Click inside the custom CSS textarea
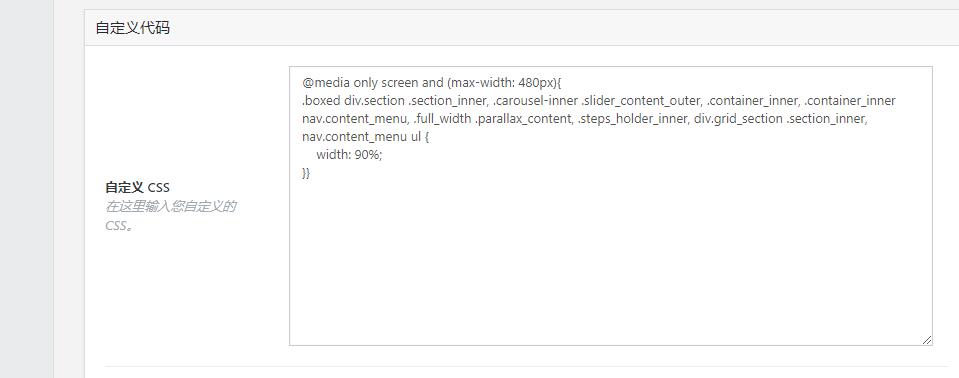The height and width of the screenshot is (378, 959). pos(610,206)
